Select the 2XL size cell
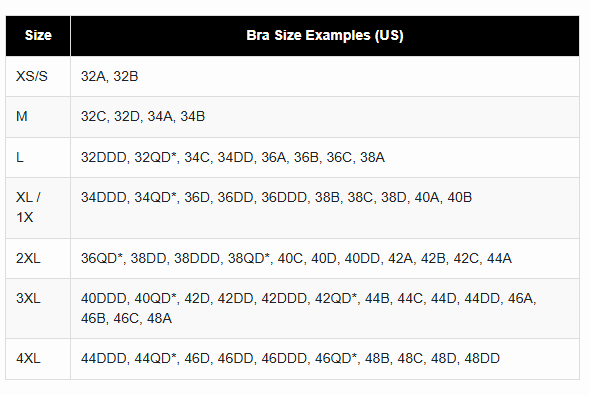Viewport: 590px width, 395px height. click(38, 258)
